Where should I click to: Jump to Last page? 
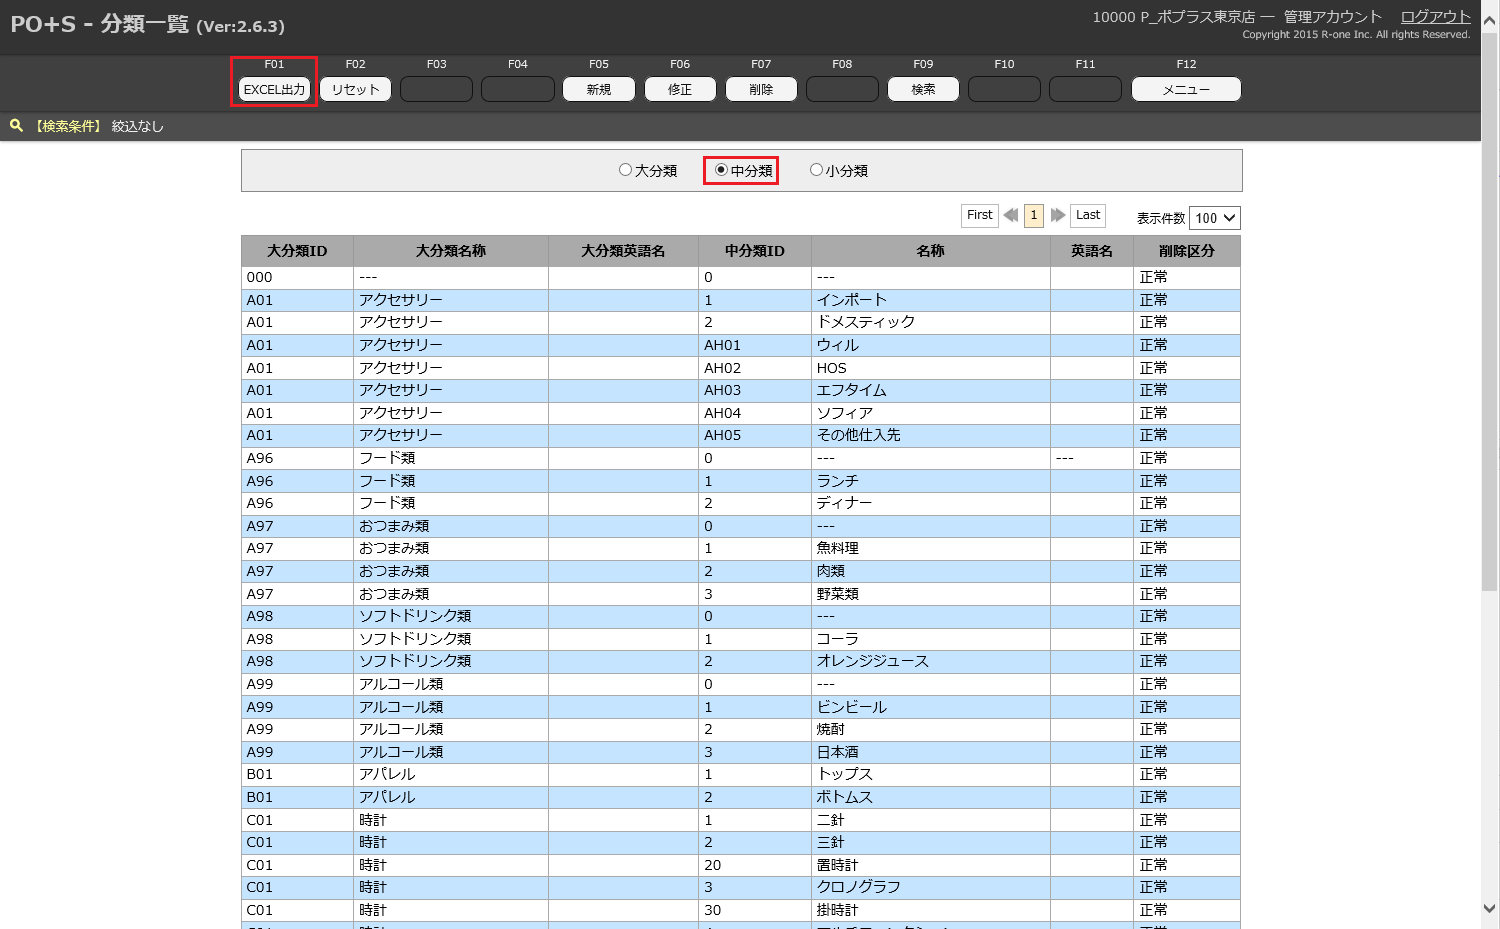pyautogui.click(x=1088, y=215)
